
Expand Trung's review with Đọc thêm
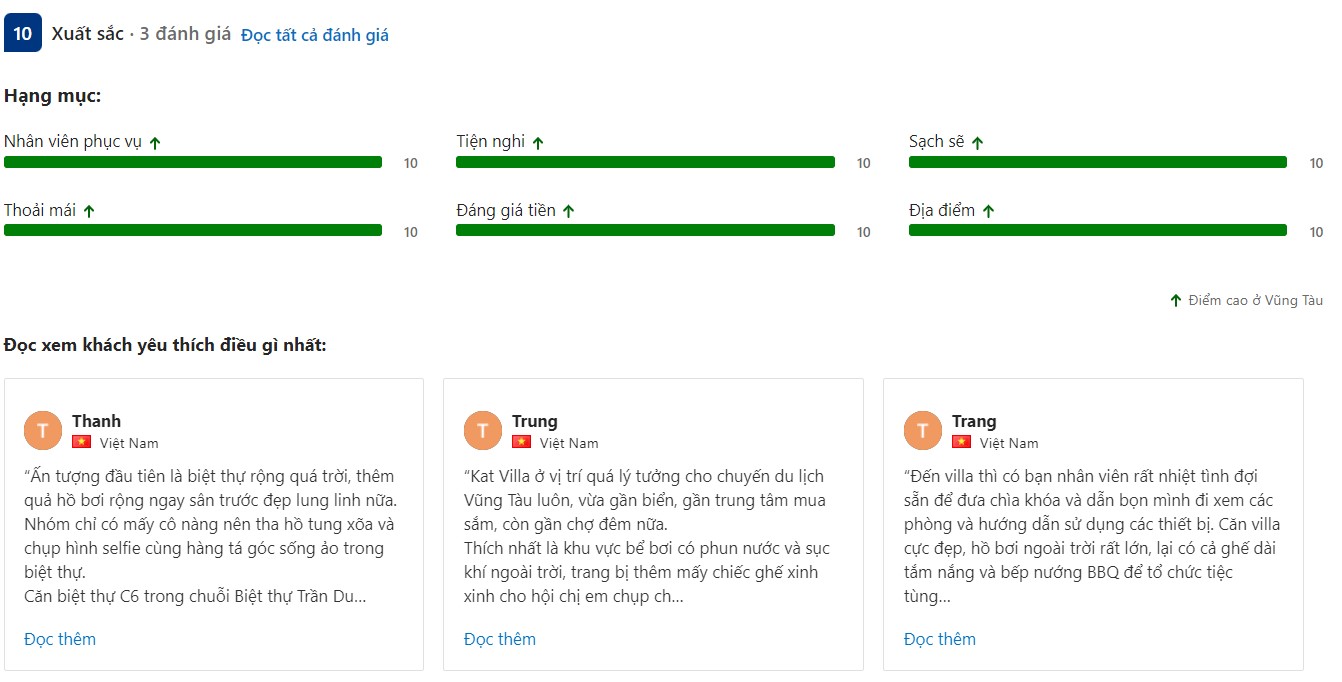[x=500, y=639]
